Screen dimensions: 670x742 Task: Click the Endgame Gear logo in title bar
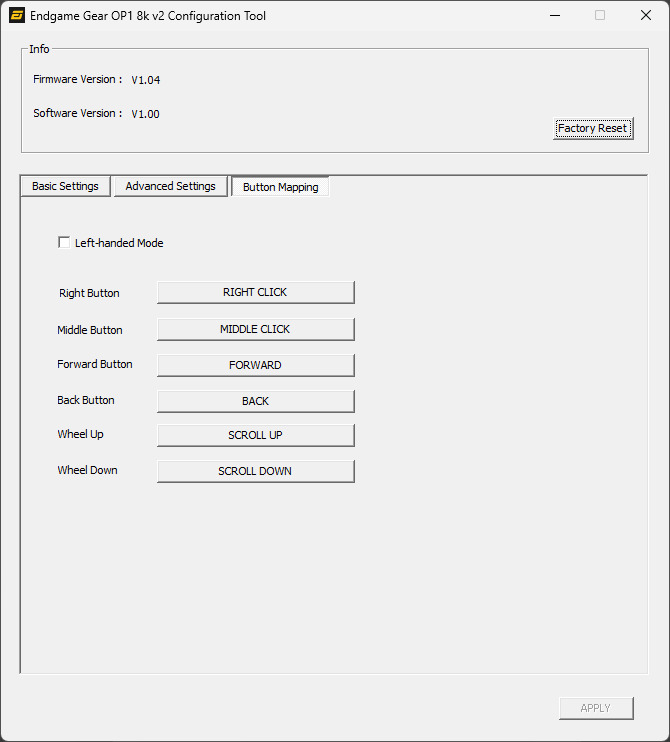tap(16, 16)
